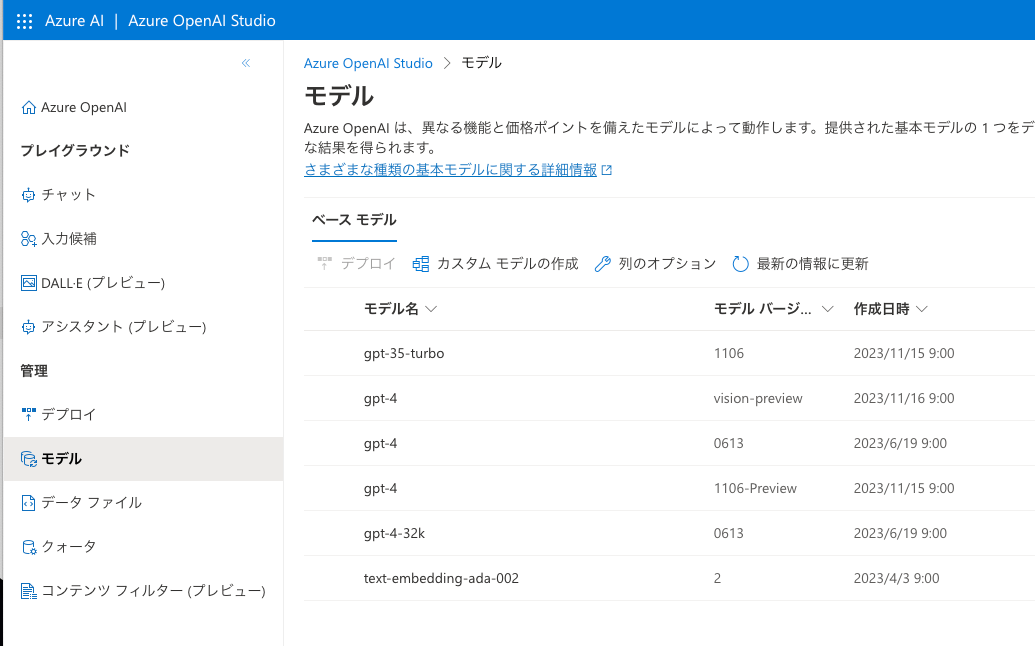Click Azure AI in top header
The image size is (1035, 646).
[74, 21]
